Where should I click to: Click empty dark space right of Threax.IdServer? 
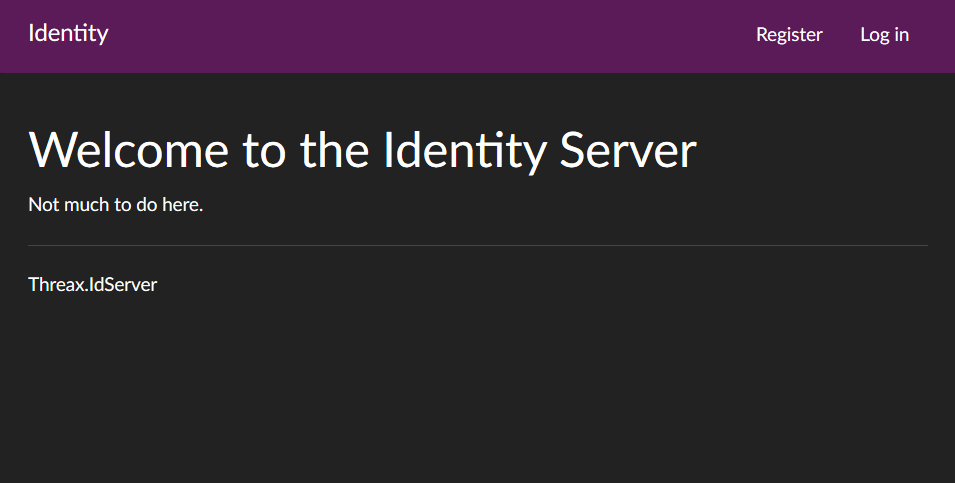pyautogui.click(x=500, y=285)
